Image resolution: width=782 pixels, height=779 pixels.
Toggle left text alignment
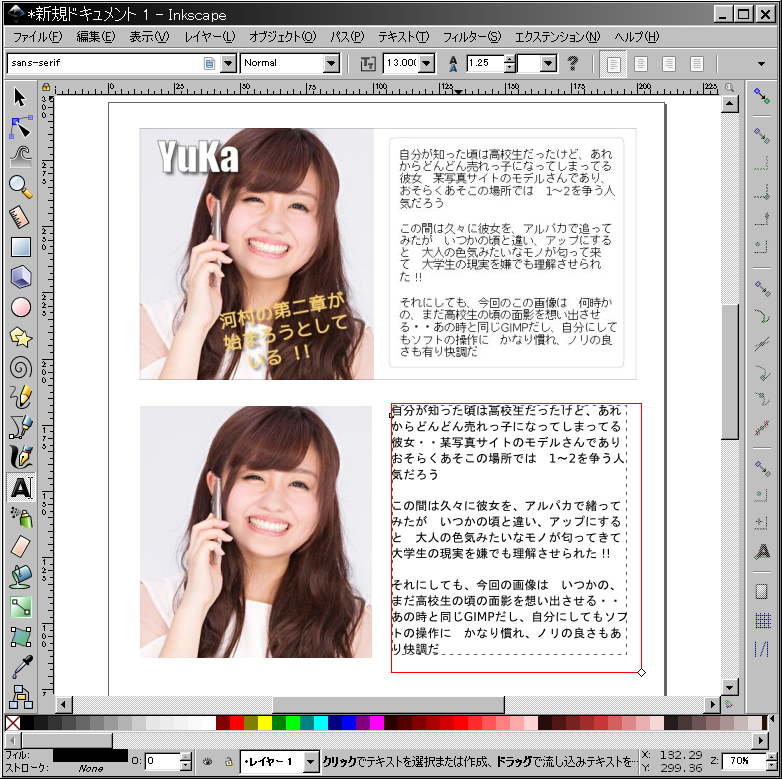click(613, 64)
